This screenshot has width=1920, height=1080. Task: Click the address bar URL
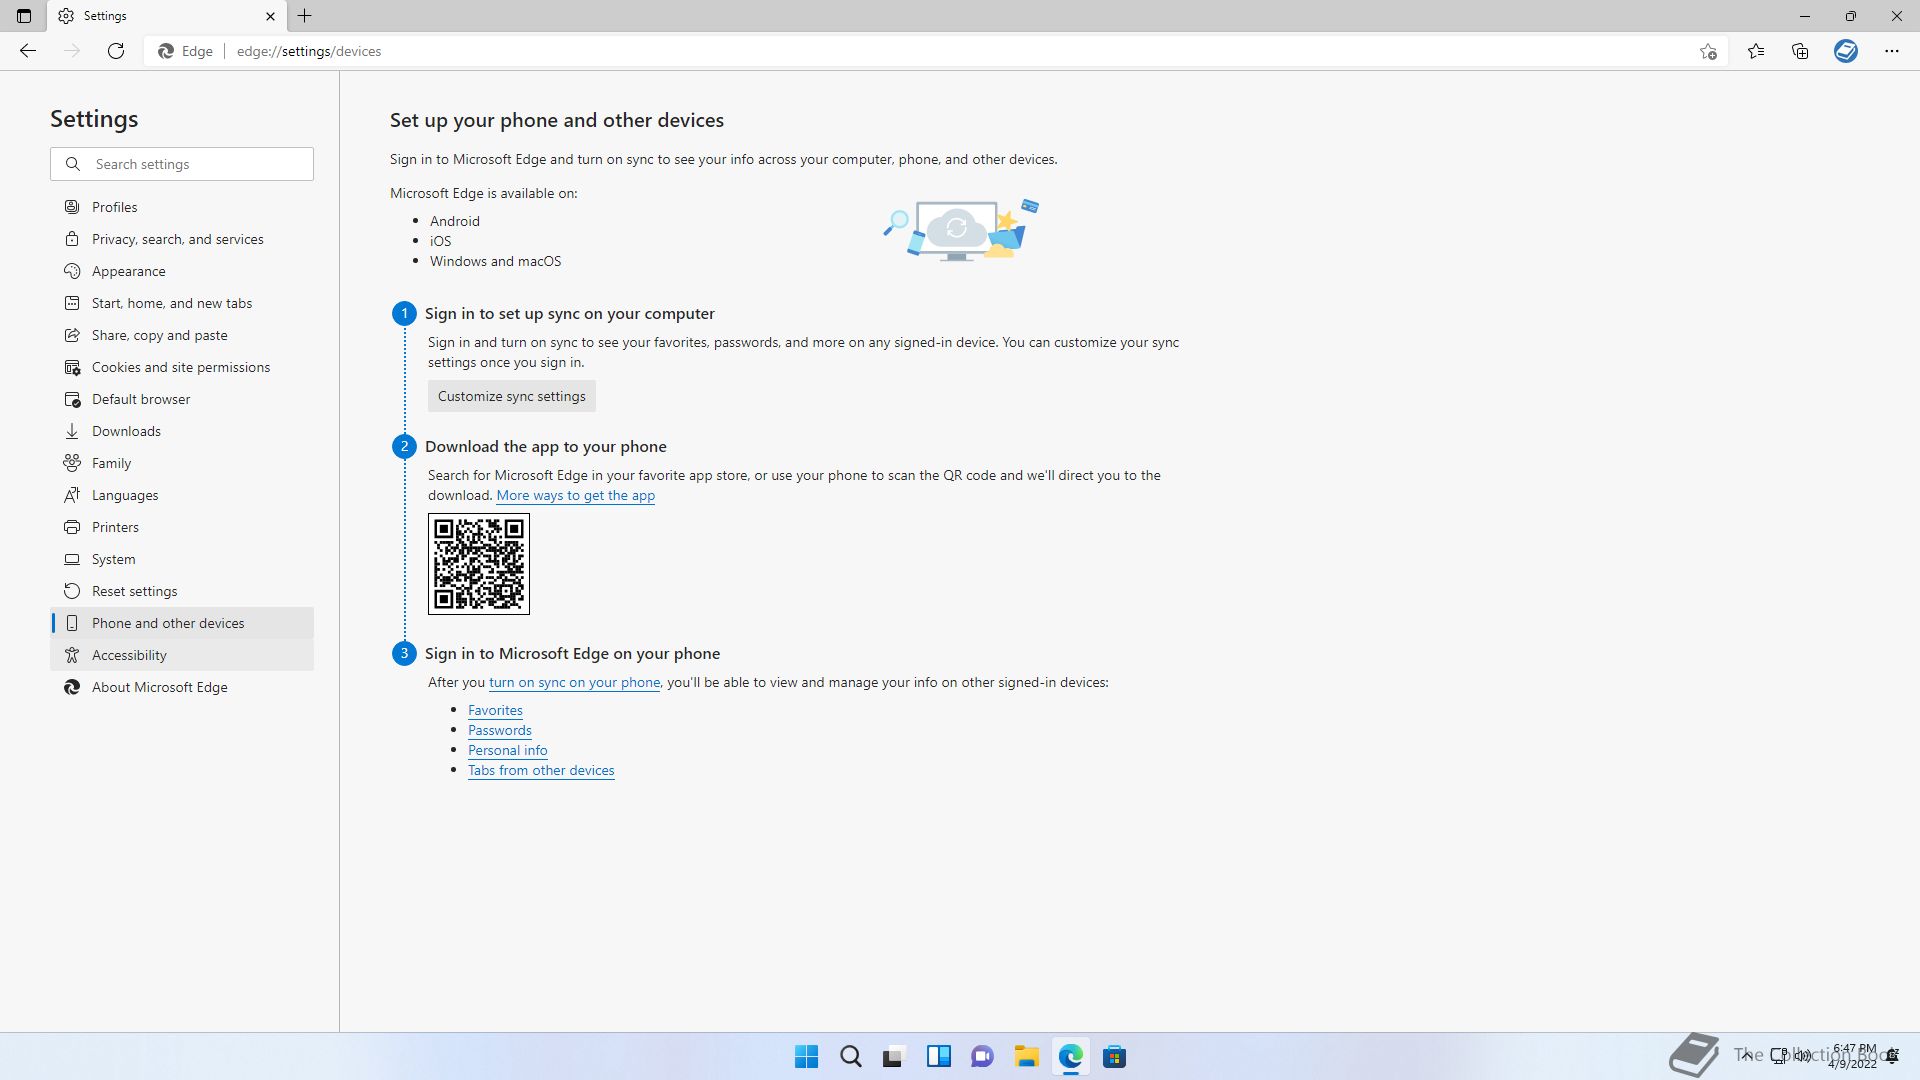click(309, 51)
